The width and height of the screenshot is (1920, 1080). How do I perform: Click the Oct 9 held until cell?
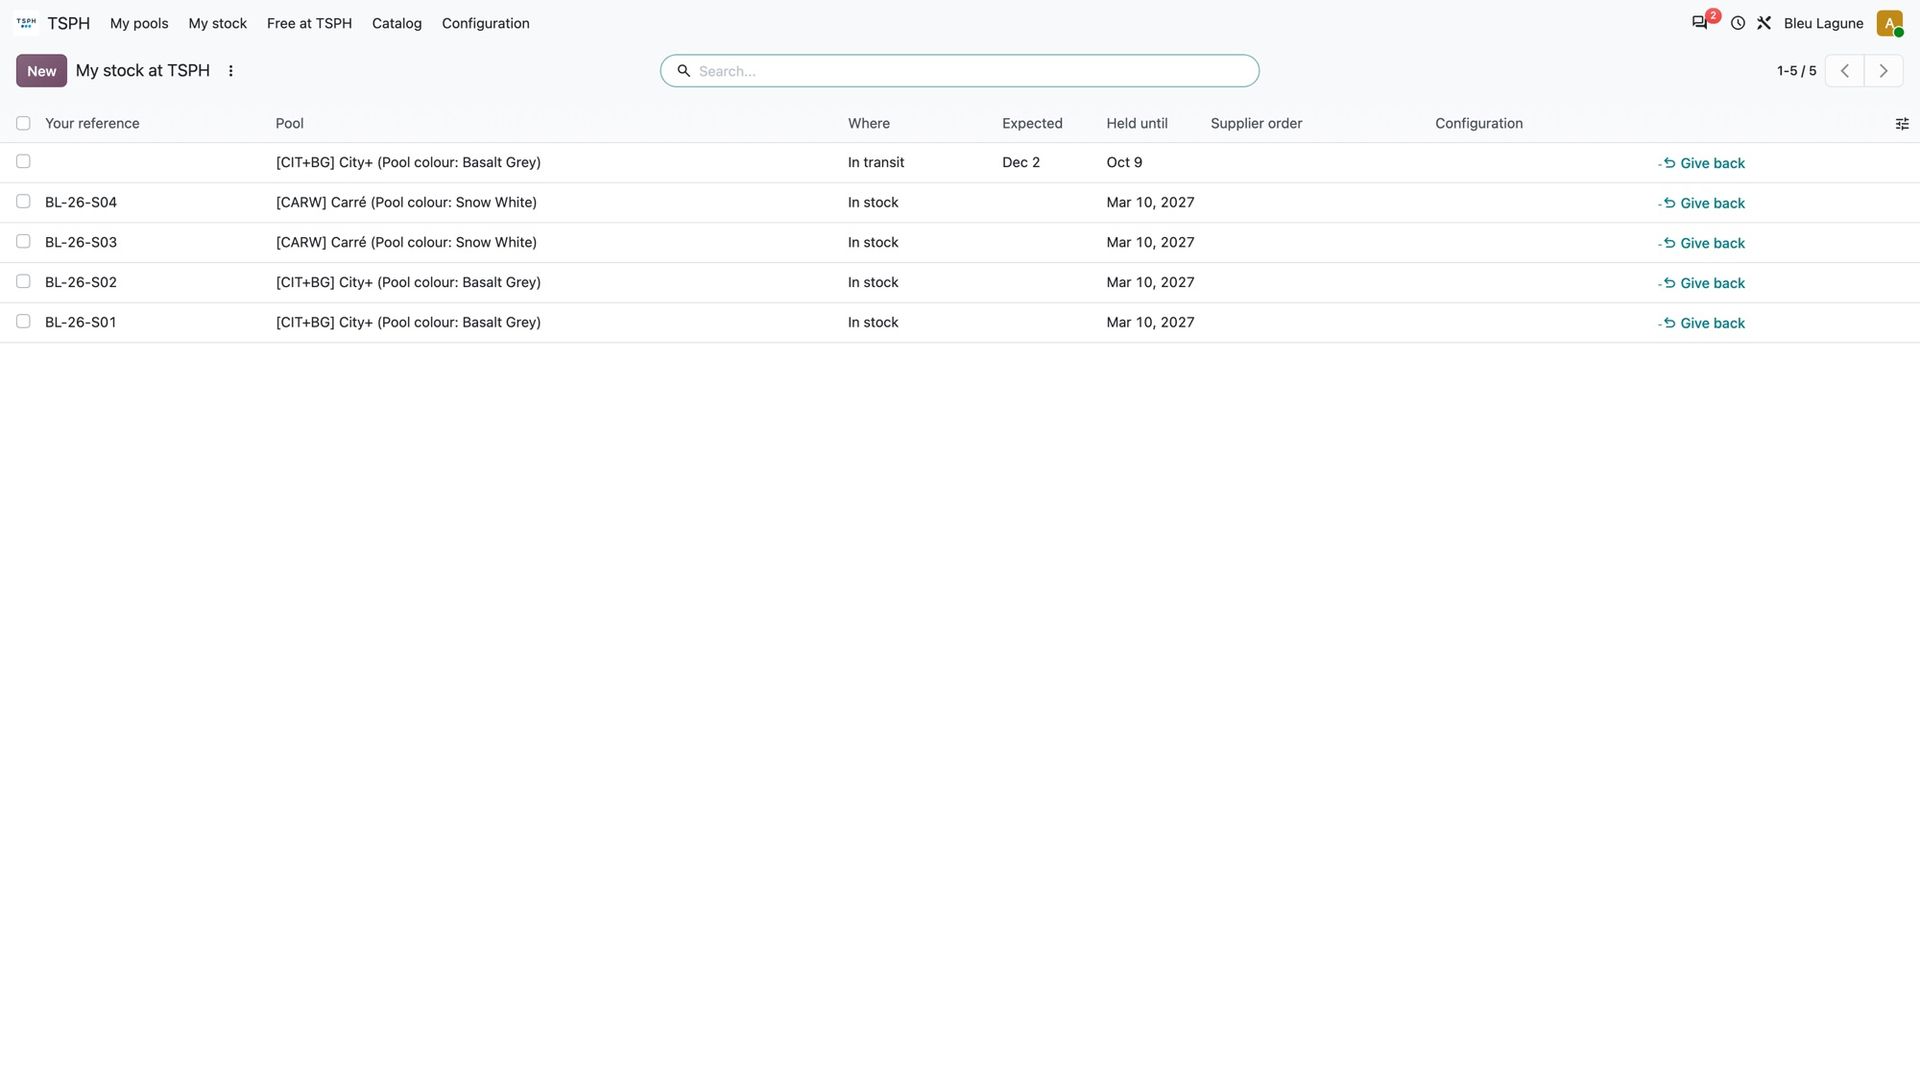pos(1124,162)
